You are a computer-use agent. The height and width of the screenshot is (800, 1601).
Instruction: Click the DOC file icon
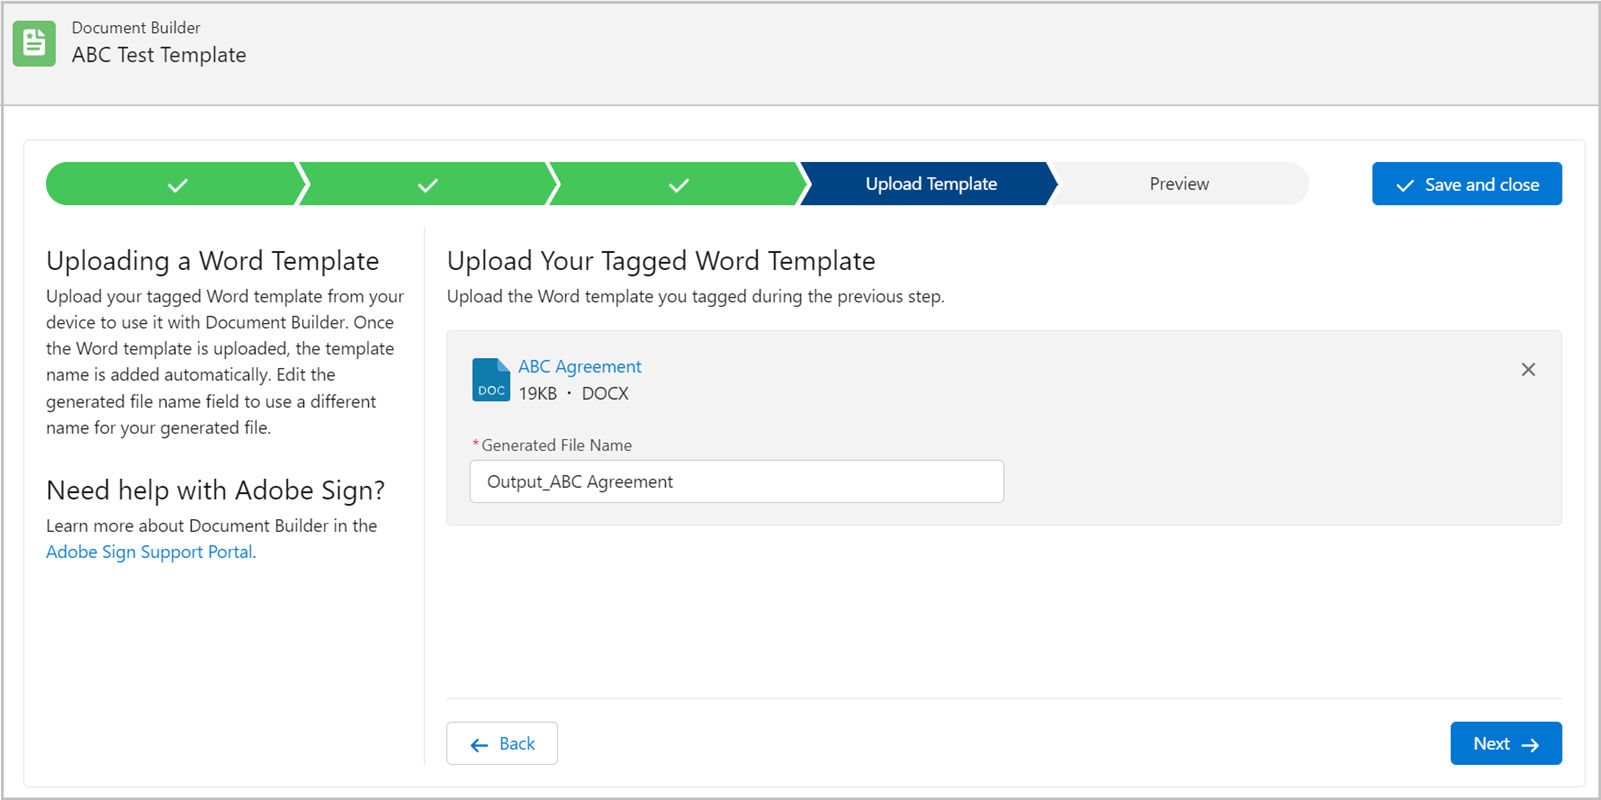pos(491,380)
